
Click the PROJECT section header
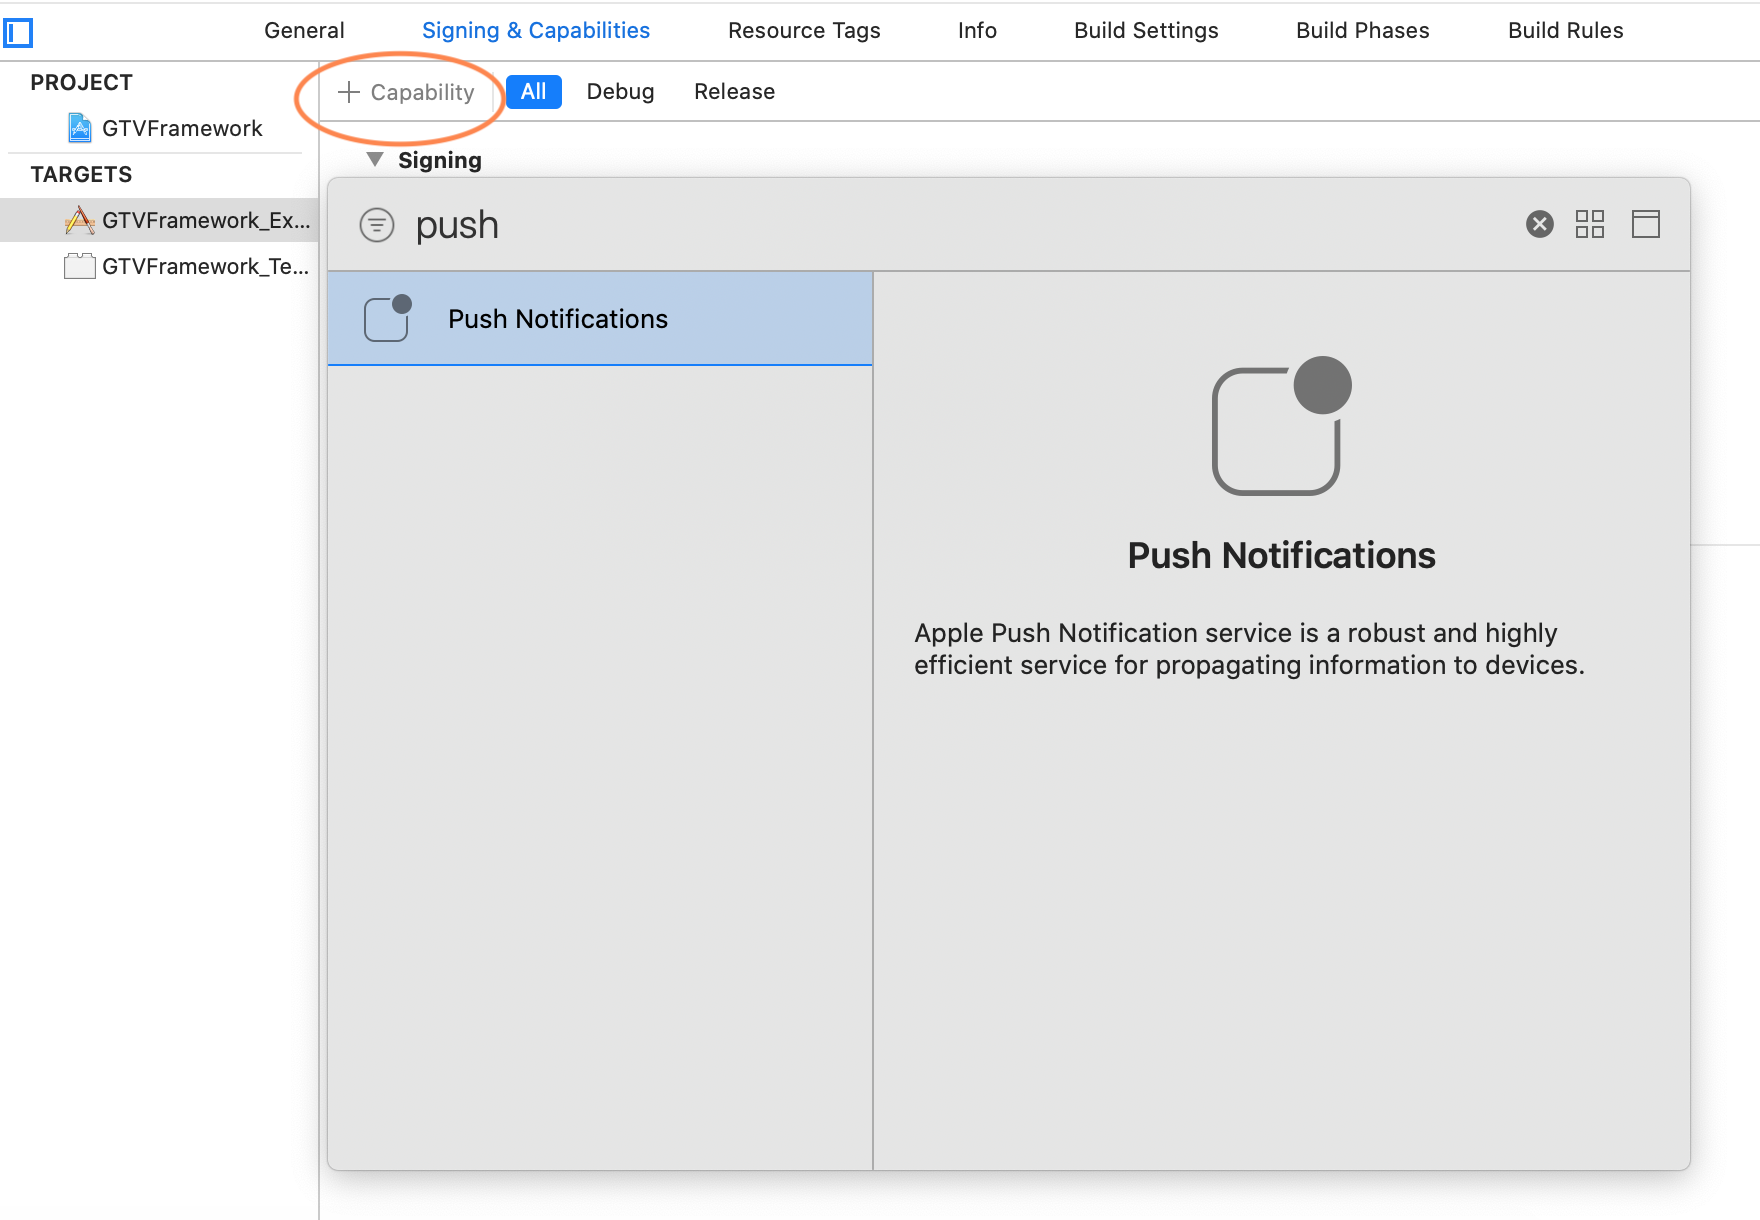pos(82,83)
